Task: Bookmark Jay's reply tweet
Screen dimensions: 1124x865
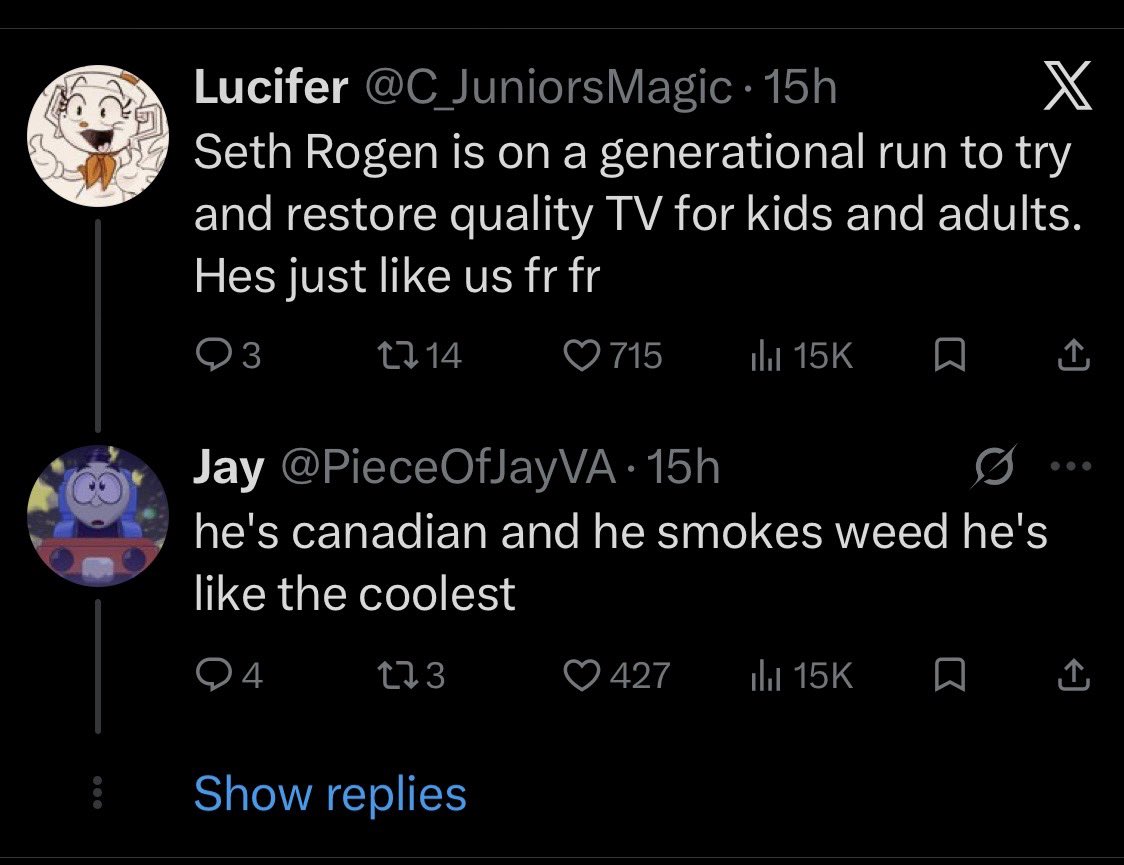Action: [x=945, y=677]
